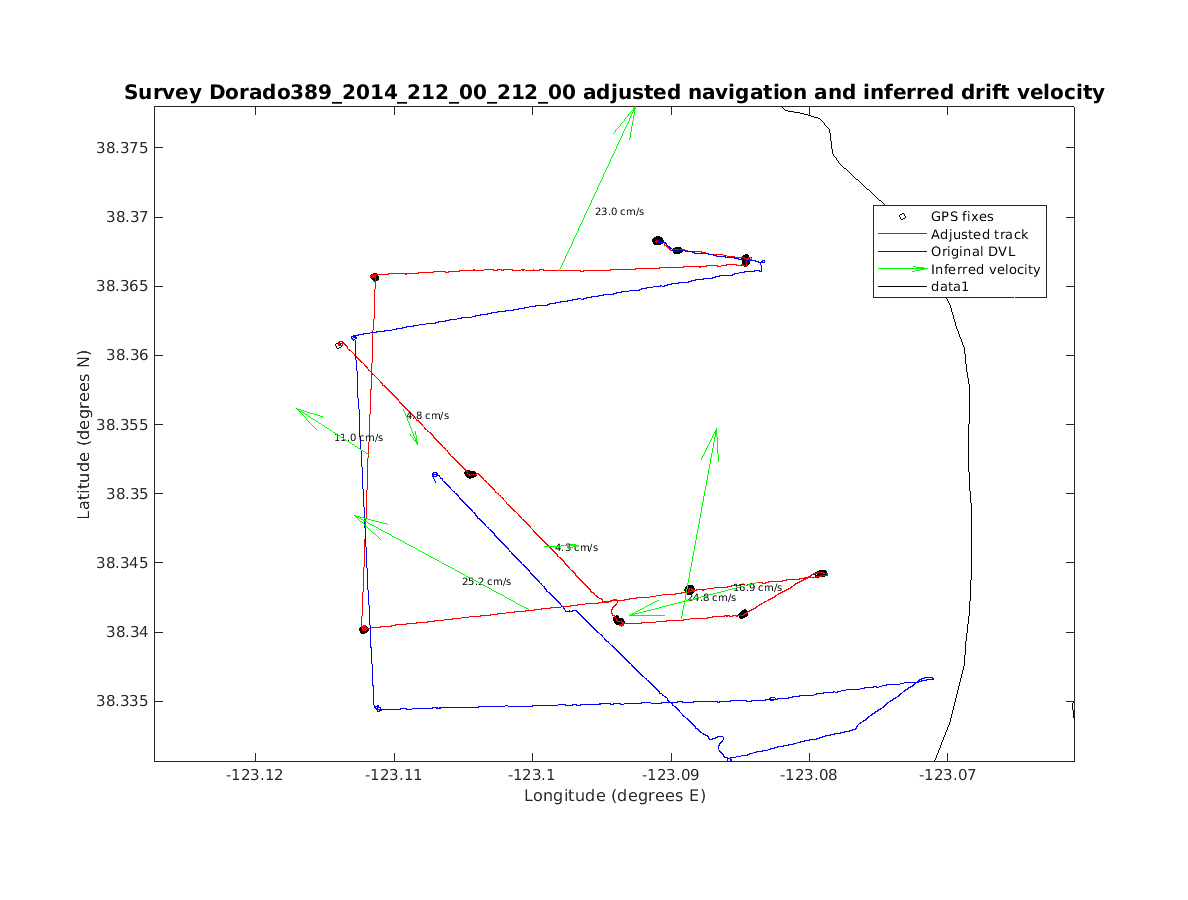The height and width of the screenshot is (900, 1188).
Task: Select the "Adjusted track" legend label
Action: (979, 234)
